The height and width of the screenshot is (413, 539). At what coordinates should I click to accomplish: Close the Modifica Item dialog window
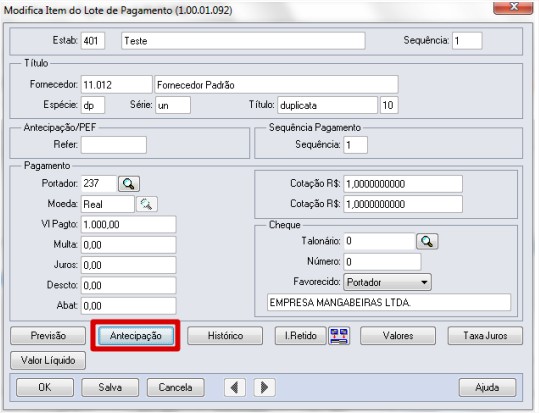pos(513,7)
